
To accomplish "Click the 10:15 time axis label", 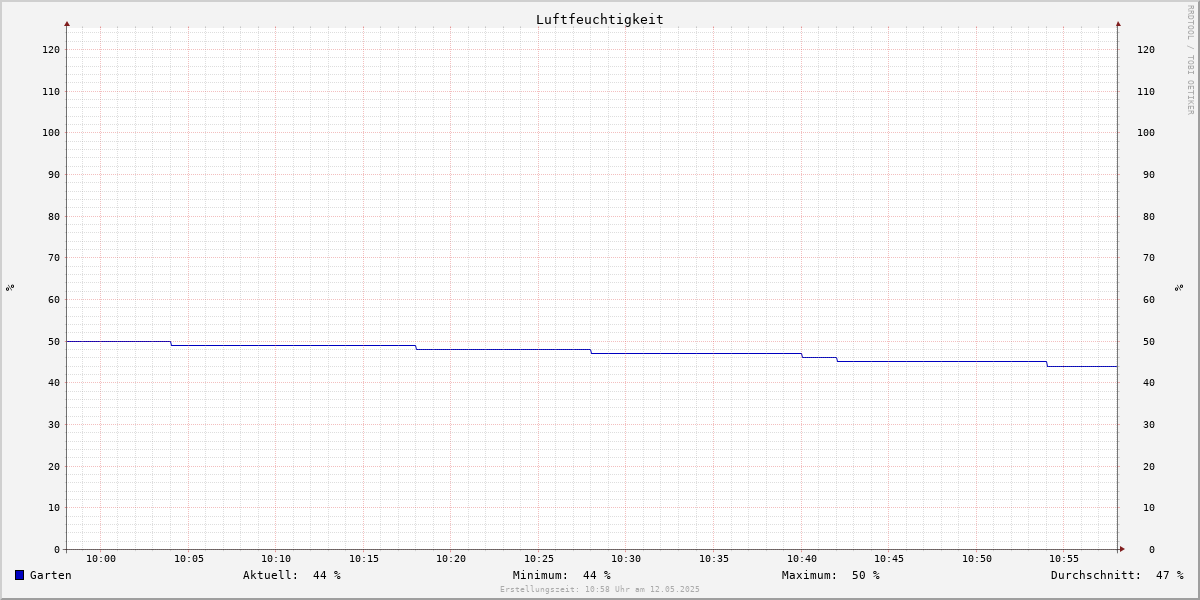I will pyautogui.click(x=364, y=559).
